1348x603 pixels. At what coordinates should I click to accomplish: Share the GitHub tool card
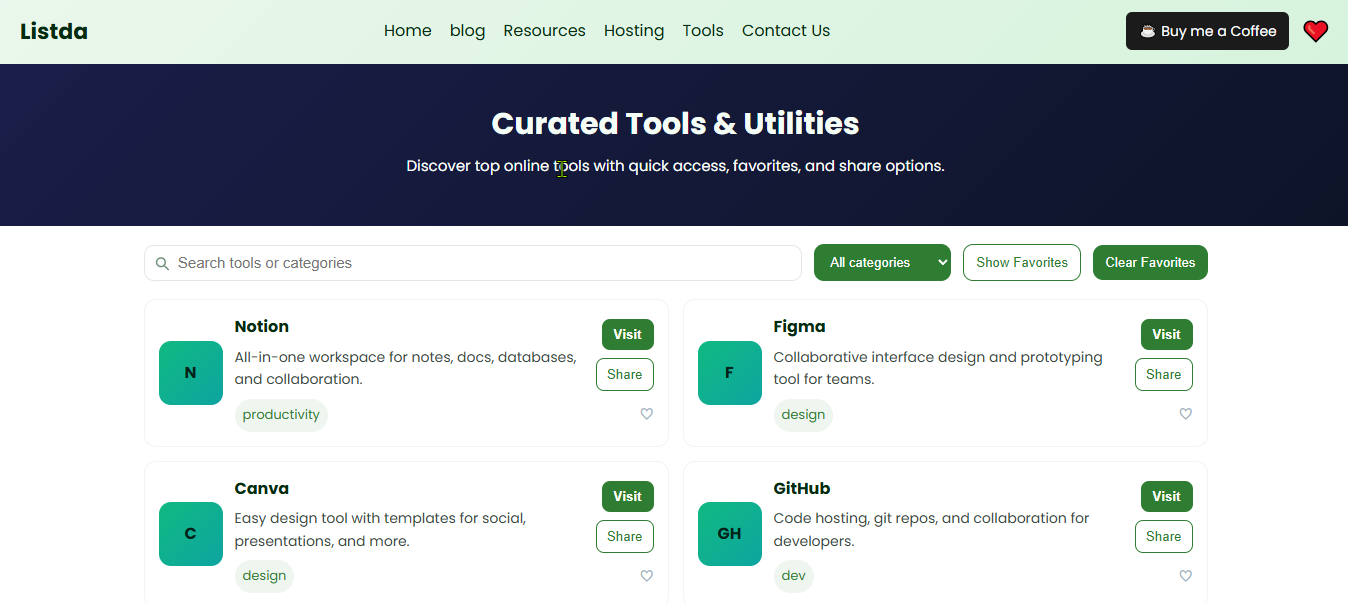click(1164, 537)
